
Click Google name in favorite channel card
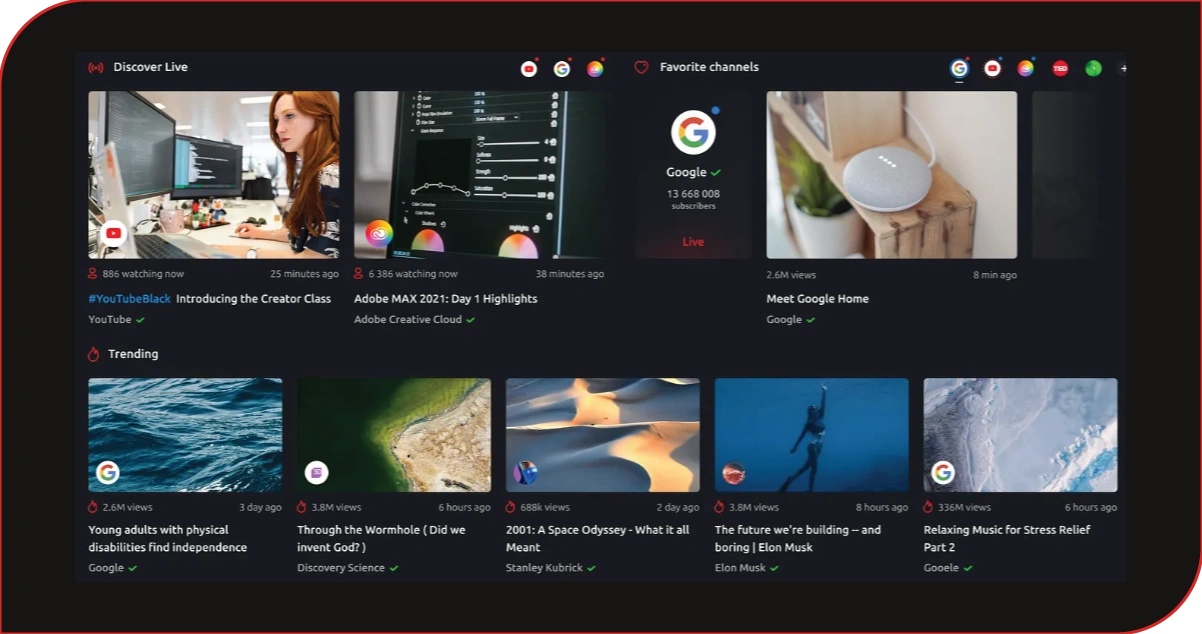686,172
